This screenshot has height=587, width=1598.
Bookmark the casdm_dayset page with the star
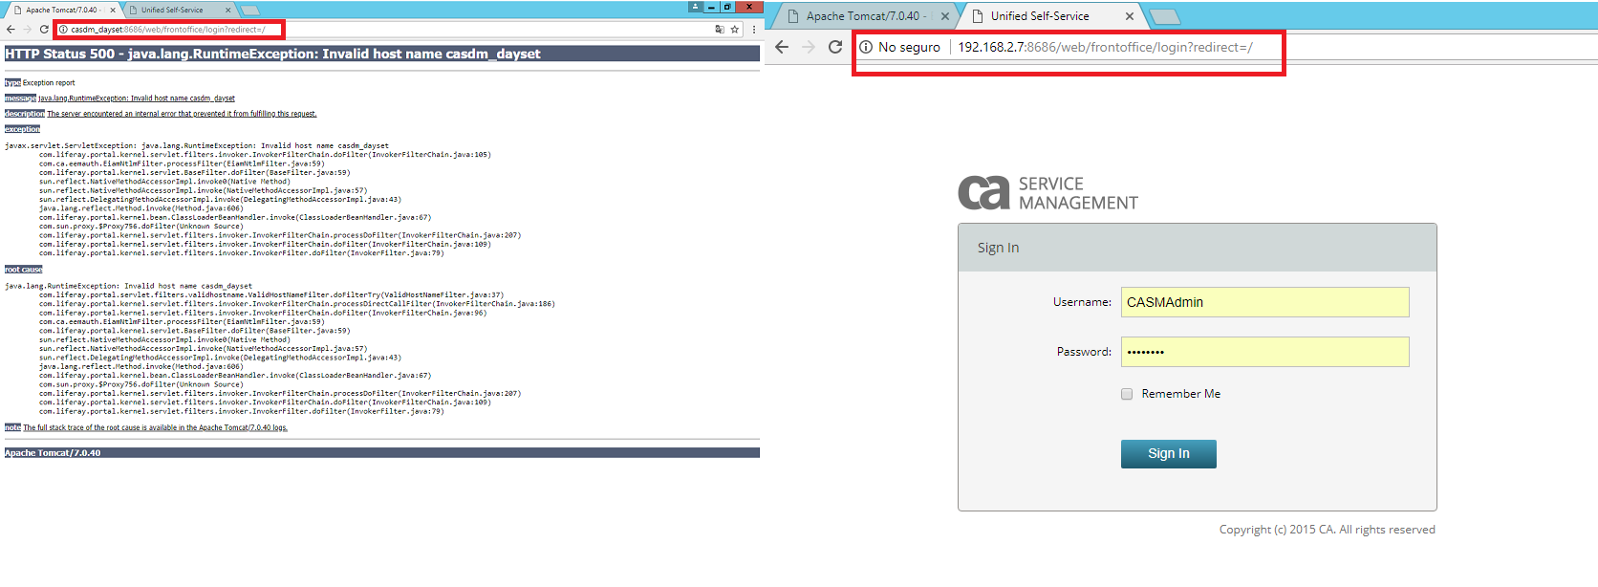tap(735, 30)
